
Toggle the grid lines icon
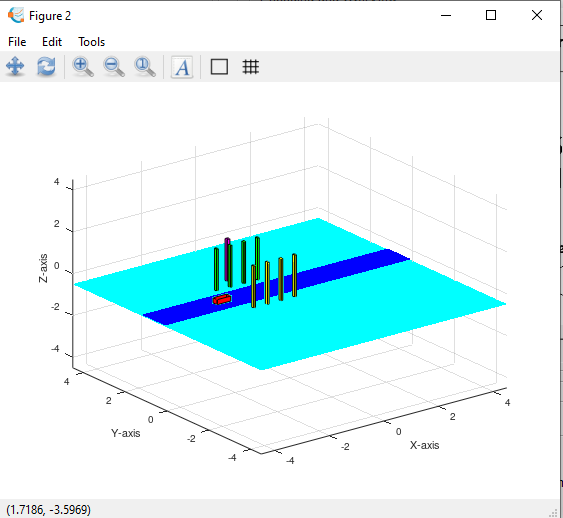(251, 67)
